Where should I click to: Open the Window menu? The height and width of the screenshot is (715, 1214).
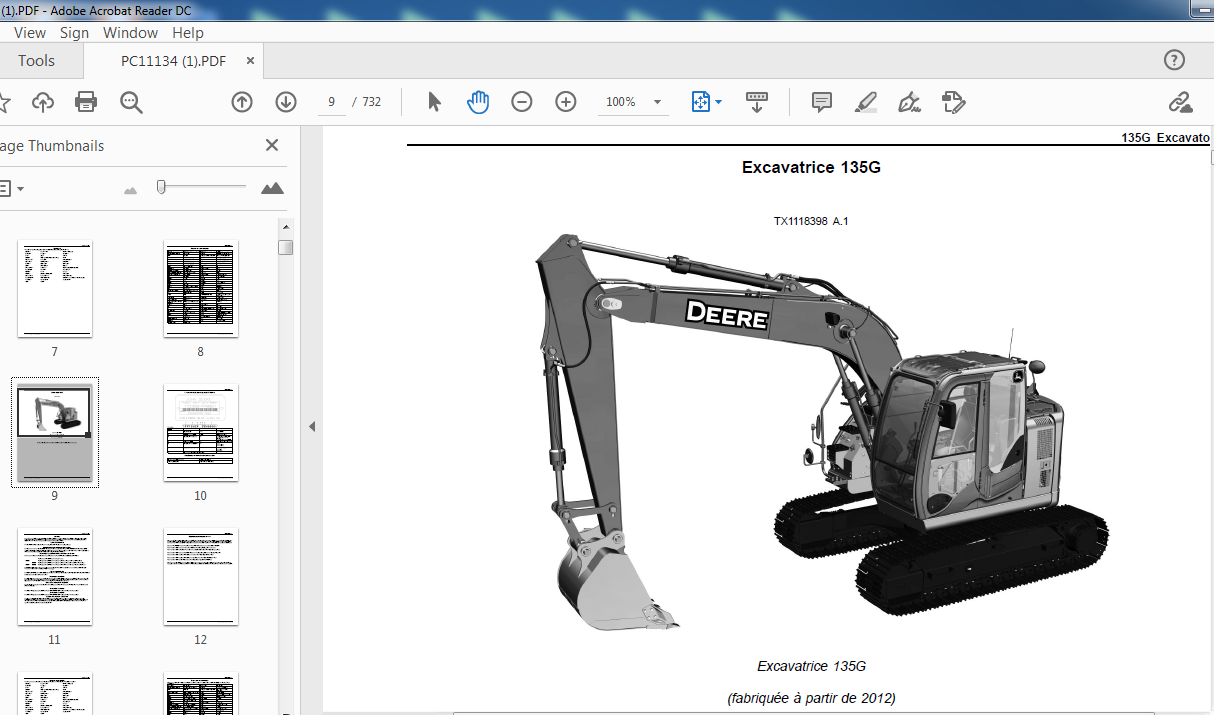coord(130,32)
